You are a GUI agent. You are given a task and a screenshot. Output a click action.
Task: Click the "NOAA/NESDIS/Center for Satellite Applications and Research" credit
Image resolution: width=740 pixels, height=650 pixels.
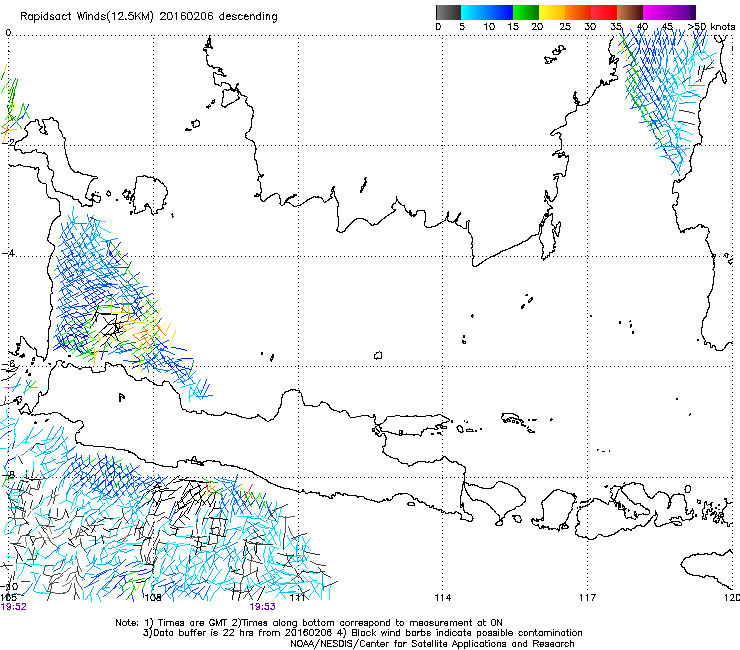(432, 644)
